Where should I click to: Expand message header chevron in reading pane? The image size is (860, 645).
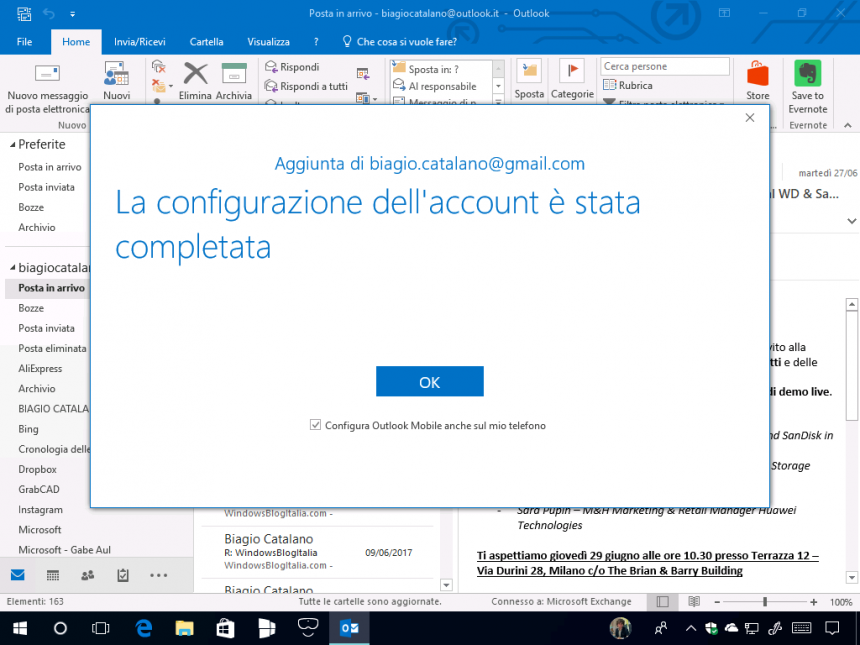point(852,221)
